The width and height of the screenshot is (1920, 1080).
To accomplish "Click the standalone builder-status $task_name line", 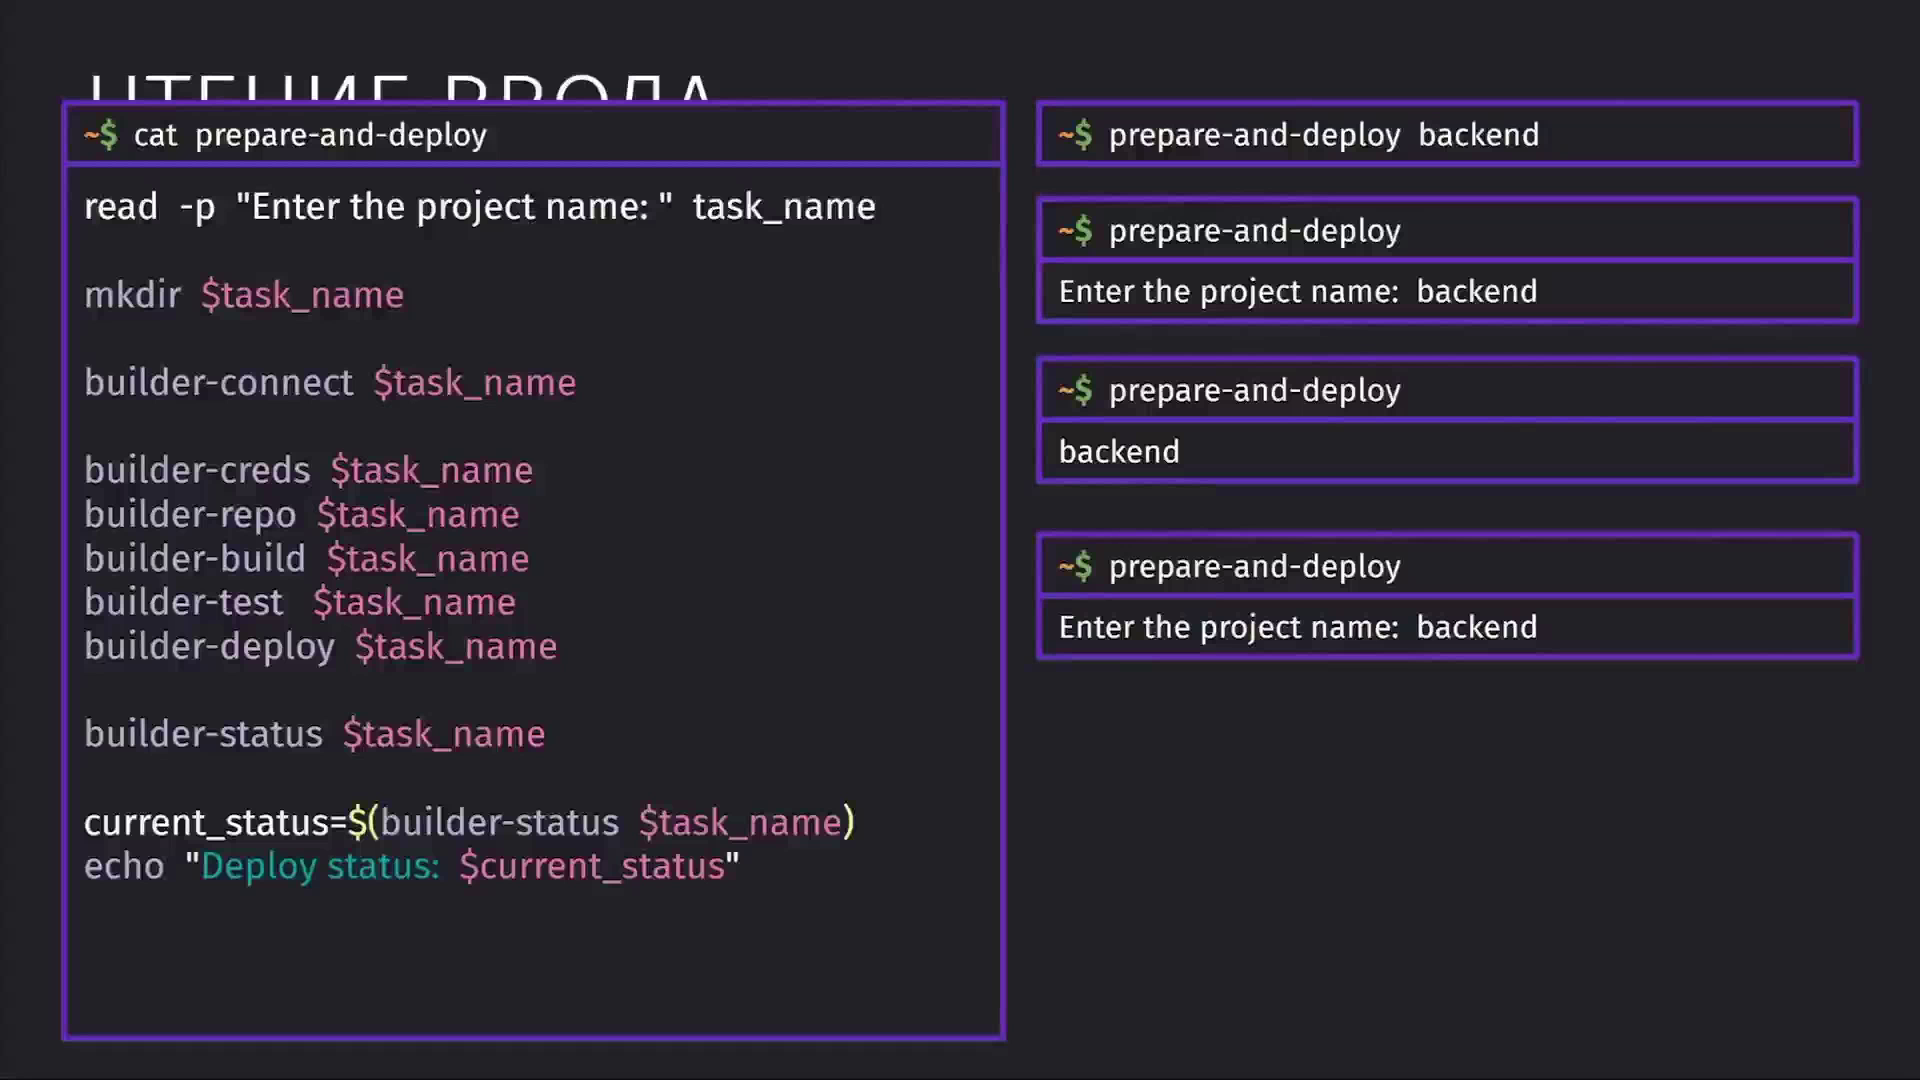I will pyautogui.click(x=314, y=734).
